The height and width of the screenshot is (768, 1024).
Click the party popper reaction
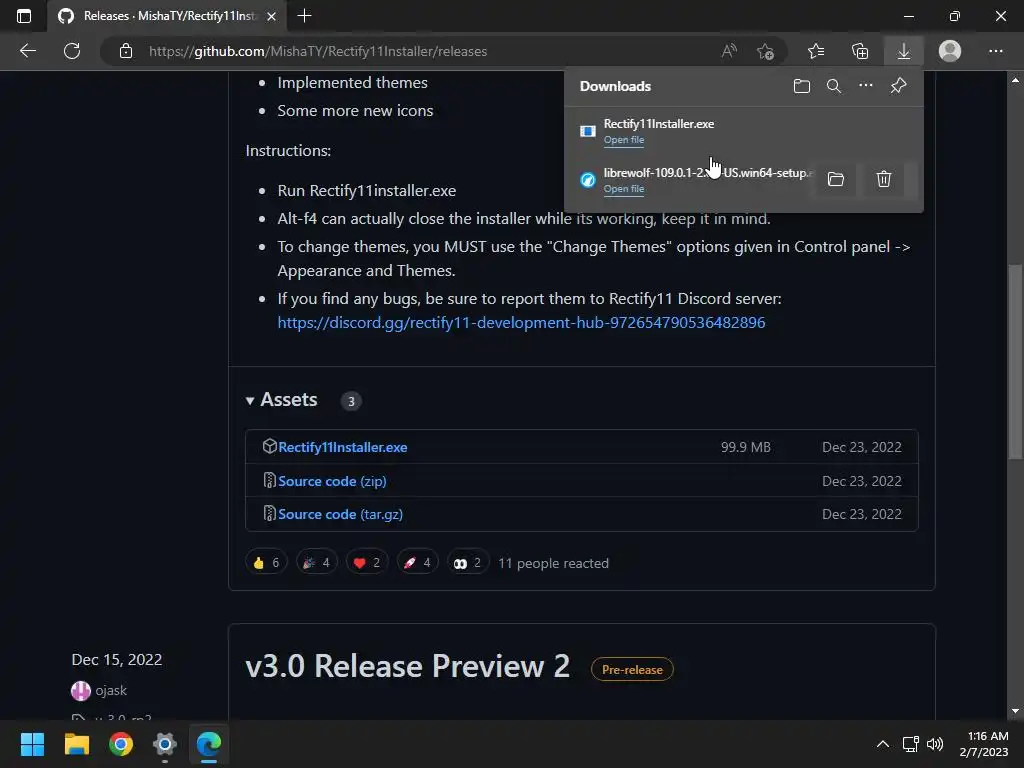(316, 563)
